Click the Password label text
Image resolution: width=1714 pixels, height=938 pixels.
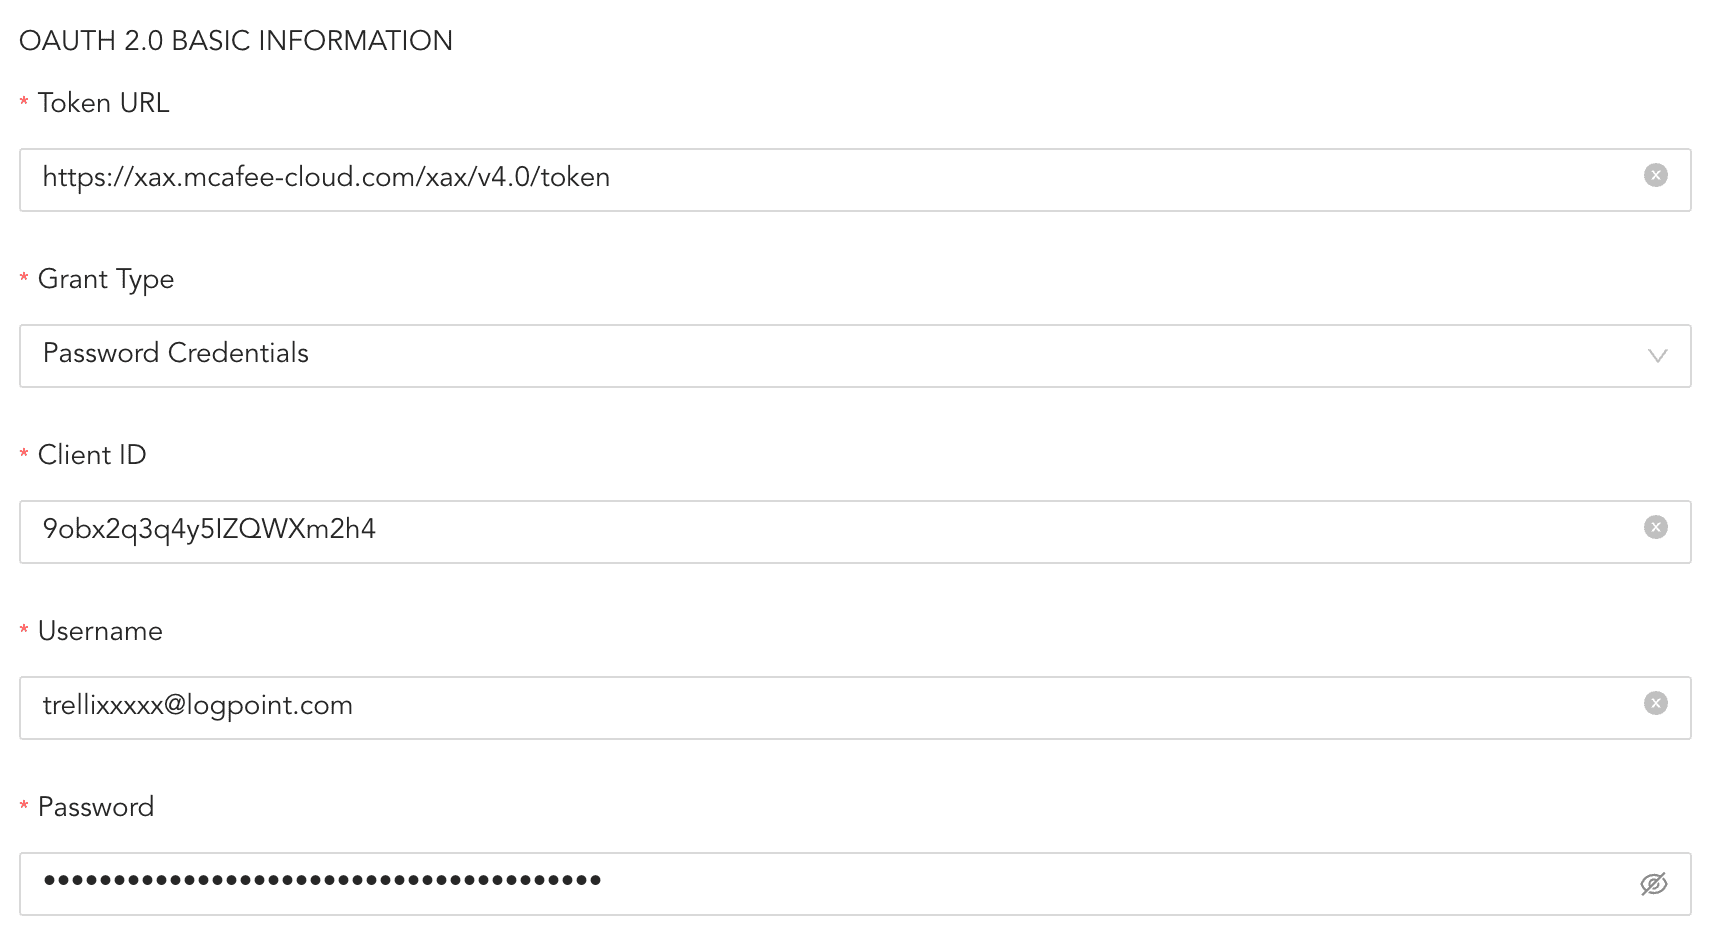coord(96,807)
